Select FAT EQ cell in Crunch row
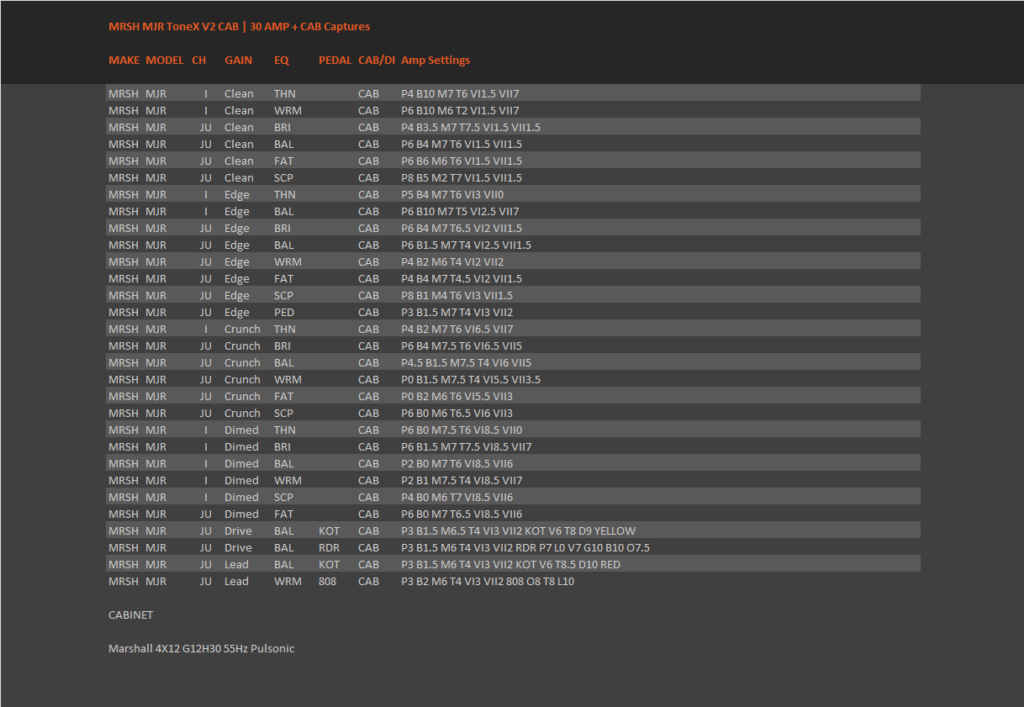The width and height of the screenshot is (1024, 707). [x=283, y=396]
